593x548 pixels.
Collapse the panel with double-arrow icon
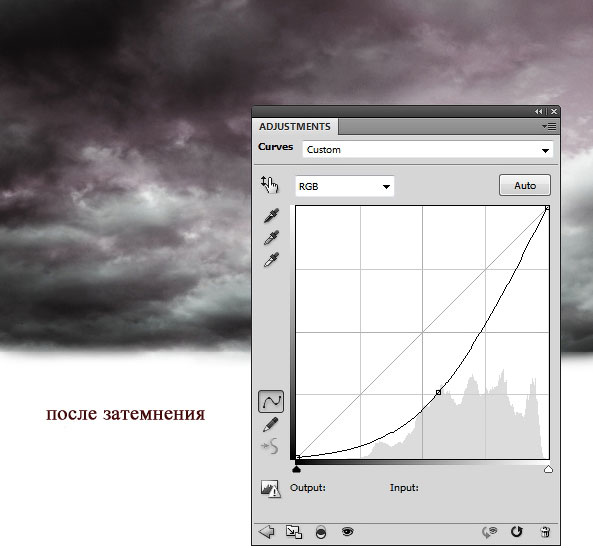coord(539,112)
